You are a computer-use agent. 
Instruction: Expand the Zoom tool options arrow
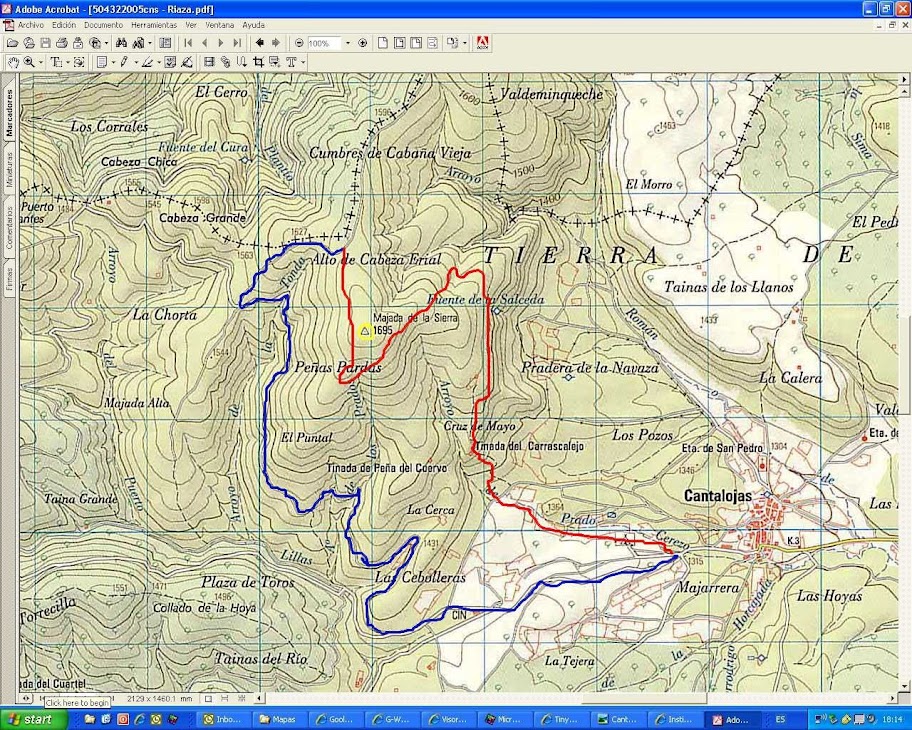pyautogui.click(x=40, y=62)
